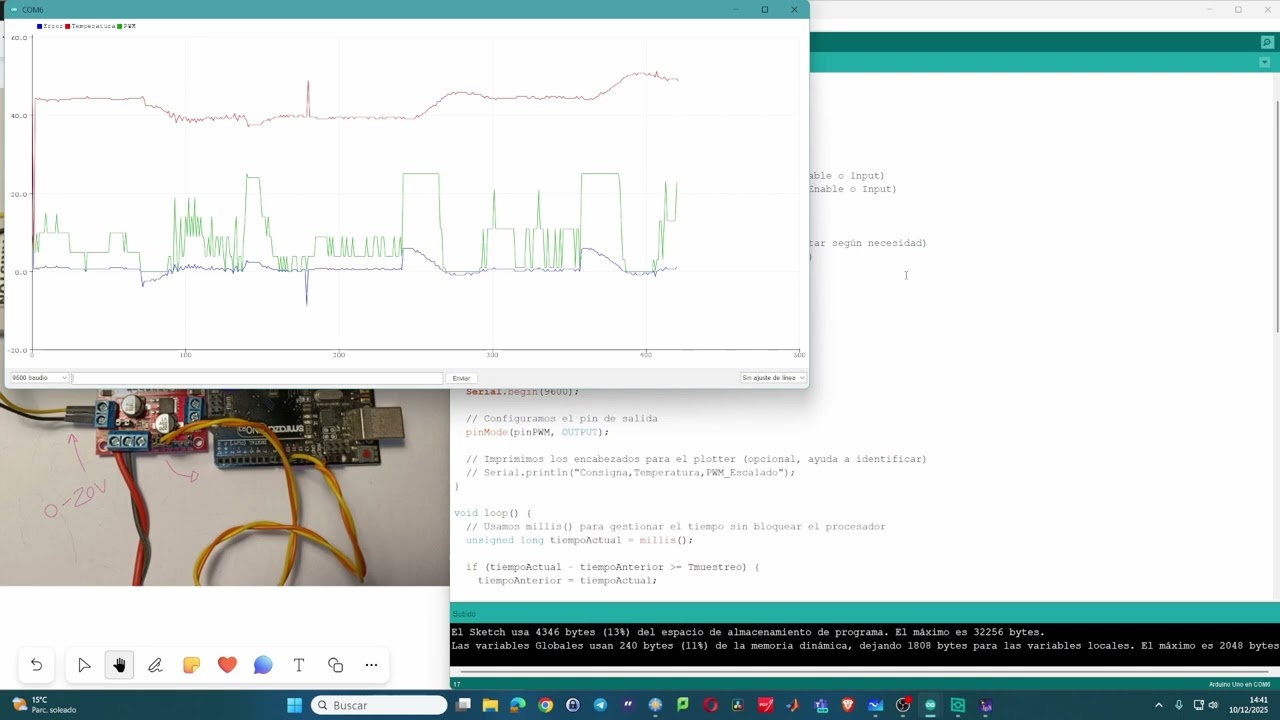Open Telegram from the taskbar
The width and height of the screenshot is (1280, 720).
pos(600,705)
